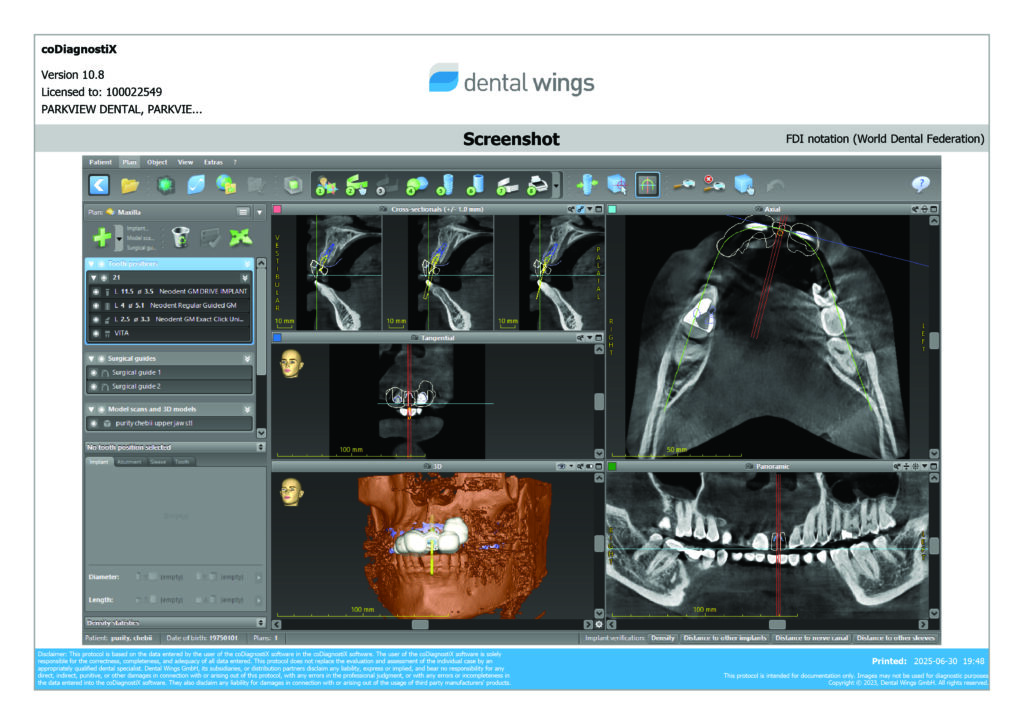Click object tree scroll down arrow
Viewport: 1024px width, 724px height.
tap(261, 433)
